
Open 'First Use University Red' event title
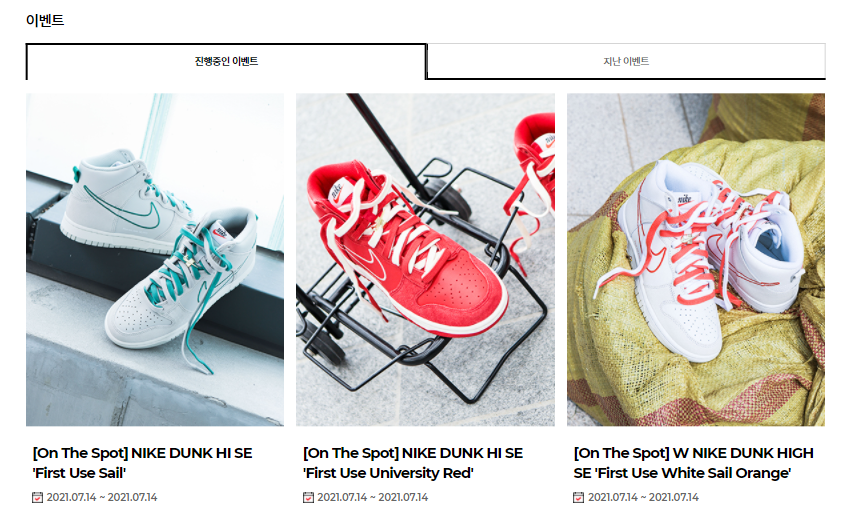pyautogui.click(x=413, y=463)
